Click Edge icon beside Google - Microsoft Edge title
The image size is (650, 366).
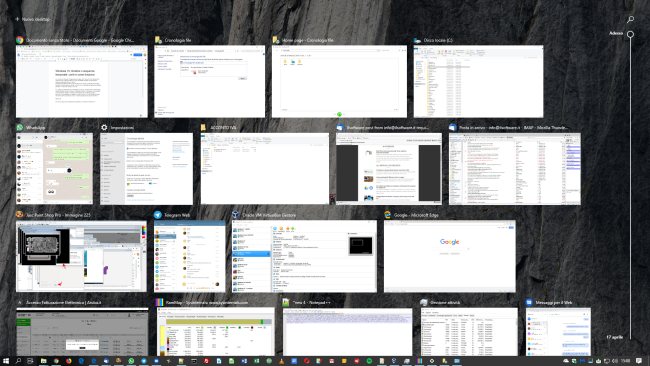[x=388, y=215]
